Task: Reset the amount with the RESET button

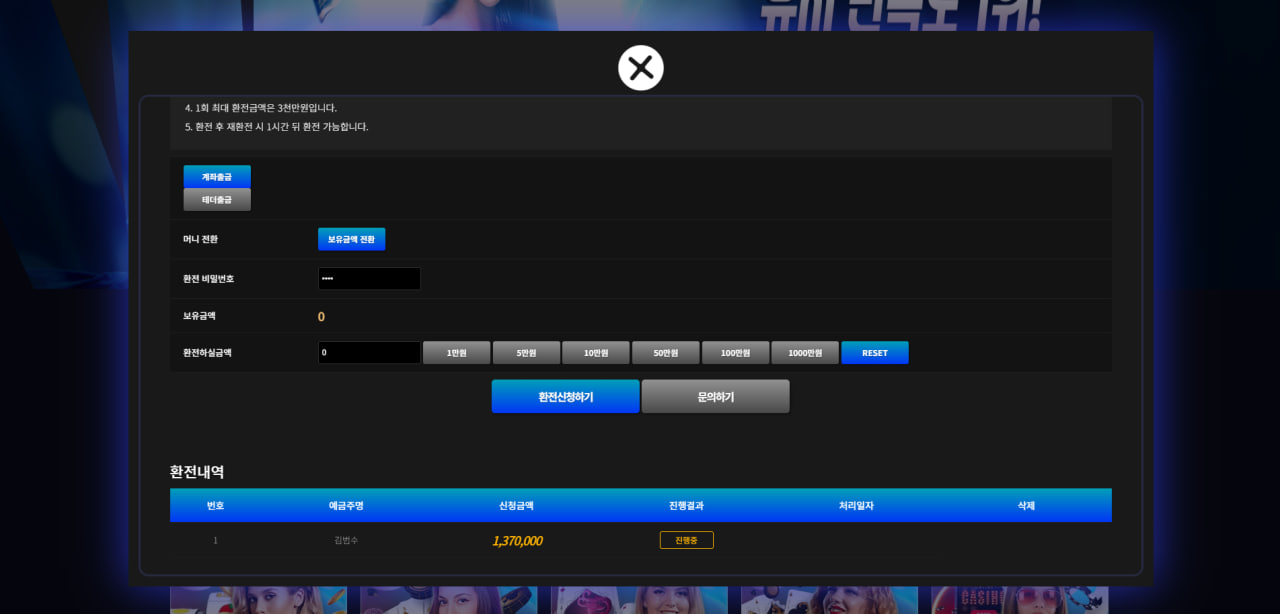Action: [x=875, y=353]
